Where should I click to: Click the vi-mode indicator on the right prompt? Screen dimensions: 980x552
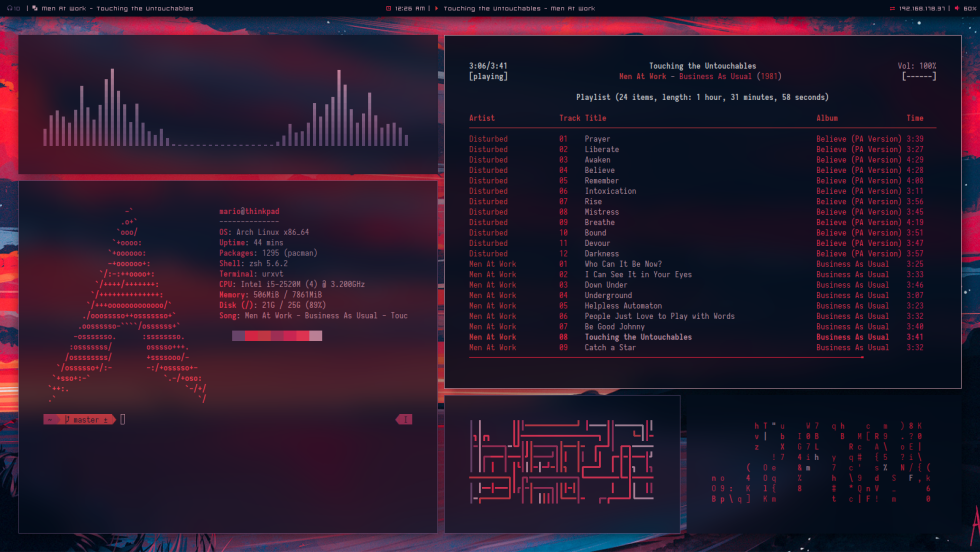pyautogui.click(x=404, y=419)
